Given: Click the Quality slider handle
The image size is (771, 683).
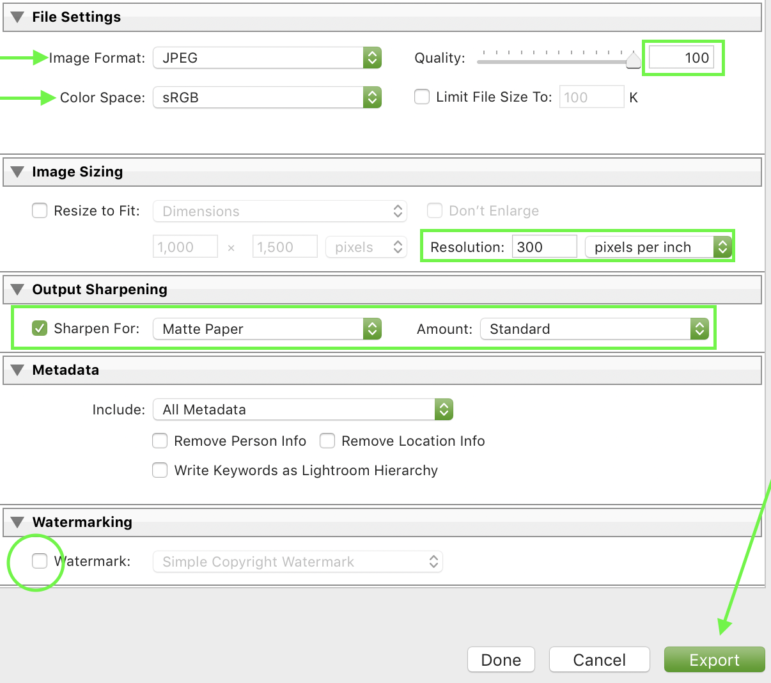Looking at the screenshot, I should coord(633,61).
